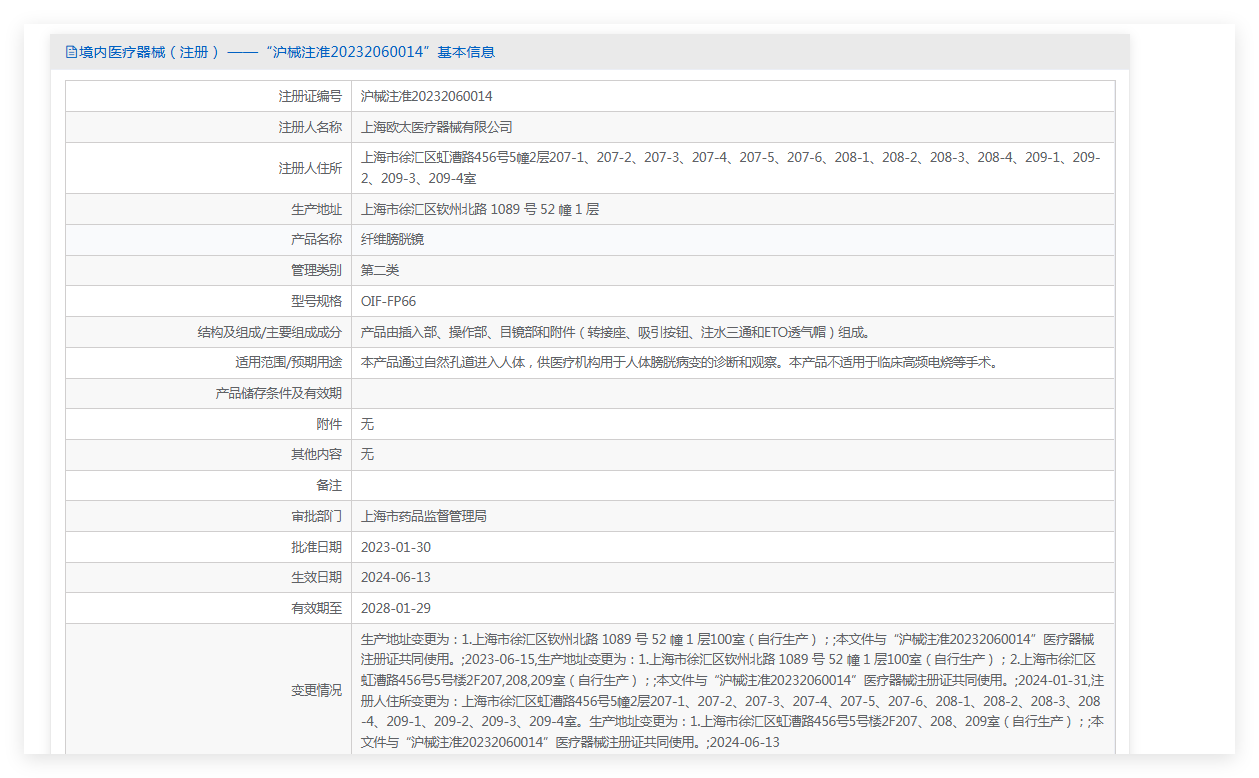Click the empty 产品储存条件及有效期 value cell
The height and width of the screenshot is (778, 1259).
(x=732, y=393)
